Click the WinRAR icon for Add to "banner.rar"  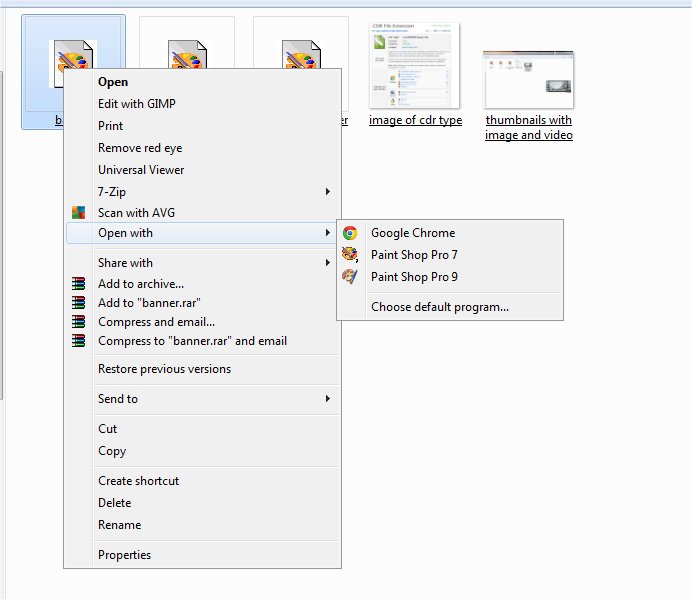[79, 303]
